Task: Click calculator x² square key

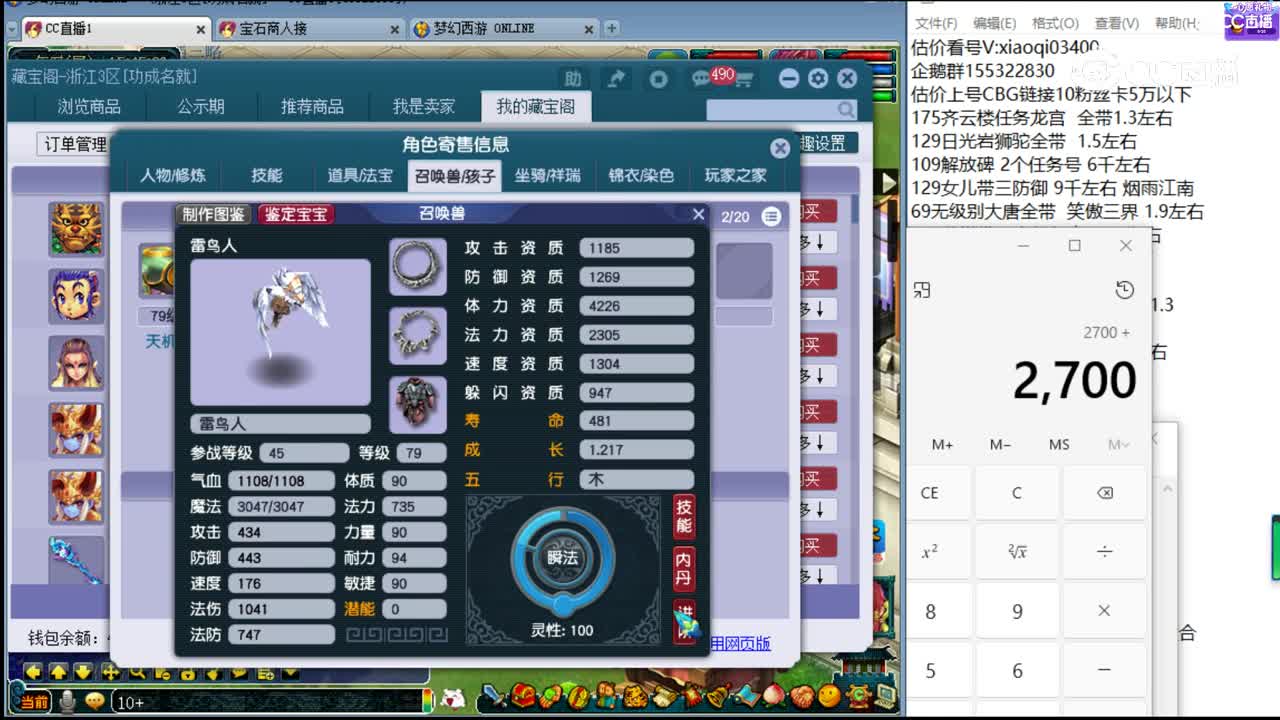Action: coord(930,552)
